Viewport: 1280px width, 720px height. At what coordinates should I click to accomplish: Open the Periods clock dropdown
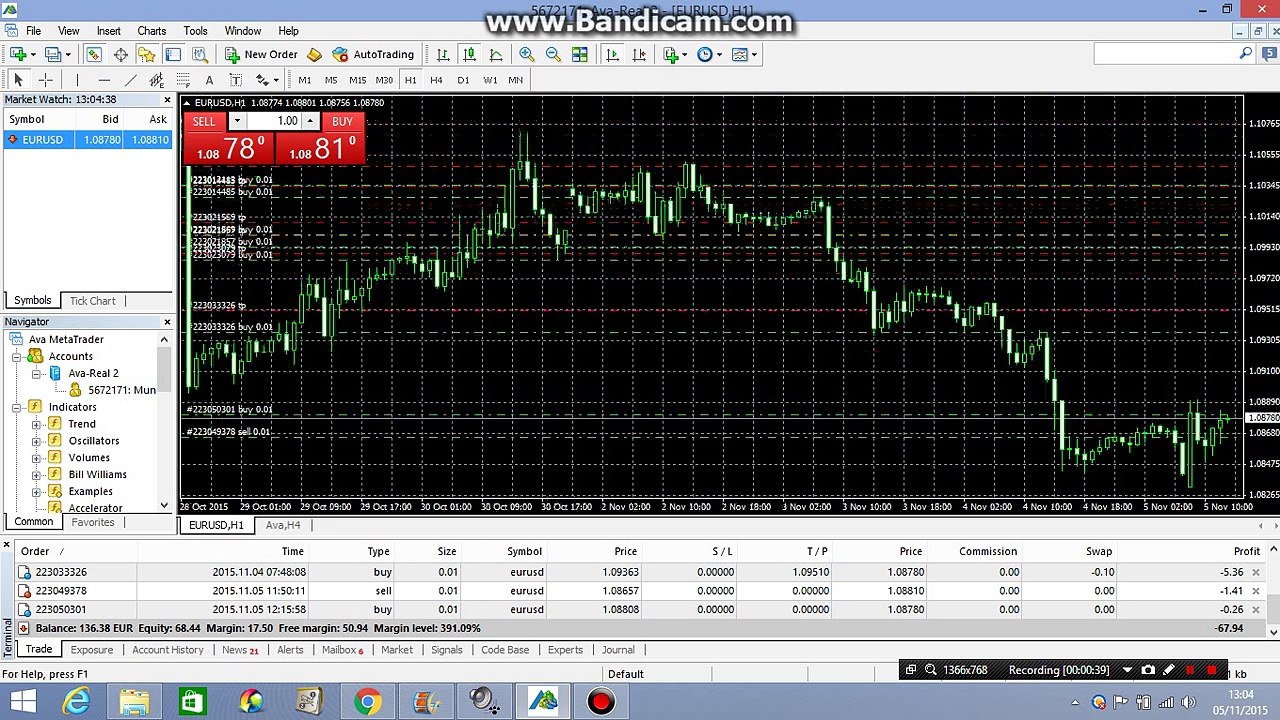tap(709, 55)
